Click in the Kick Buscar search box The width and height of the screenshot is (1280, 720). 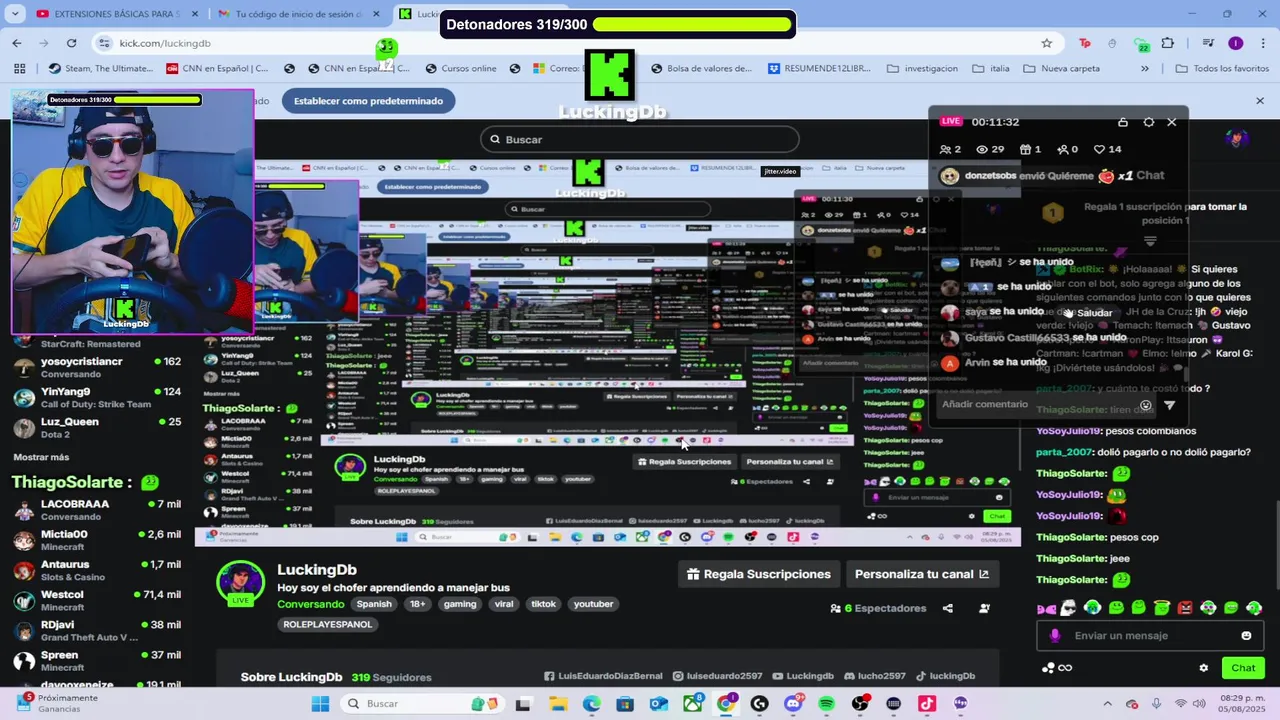click(x=640, y=139)
